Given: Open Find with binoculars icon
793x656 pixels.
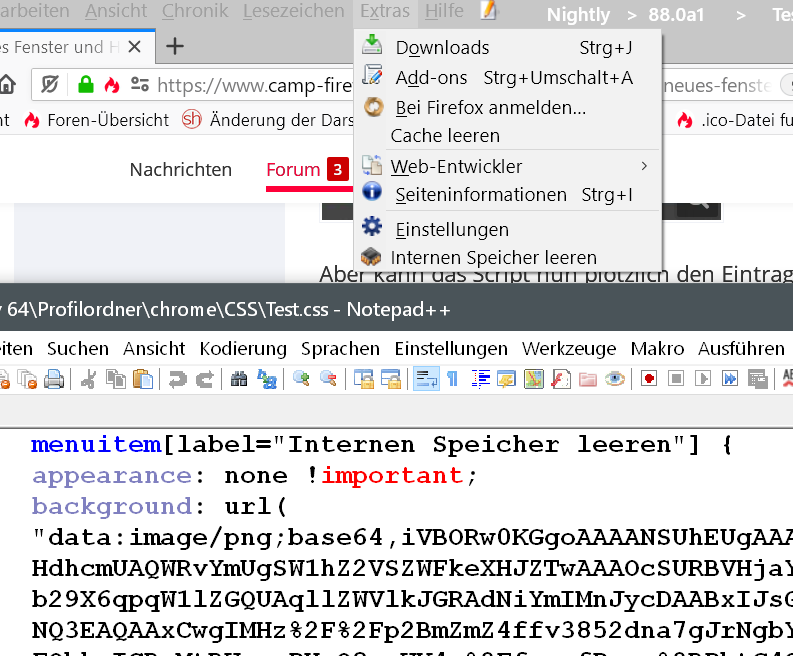Looking at the screenshot, I should [x=239, y=379].
